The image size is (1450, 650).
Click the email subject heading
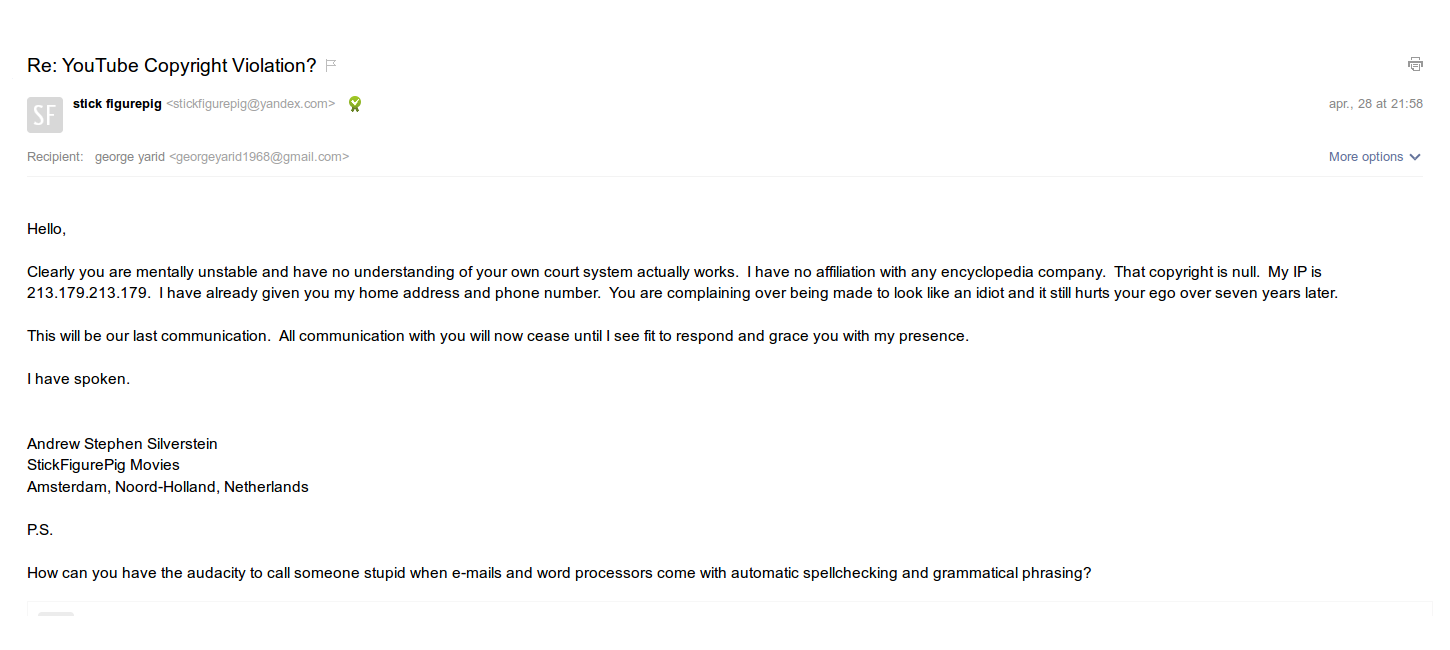coord(171,66)
